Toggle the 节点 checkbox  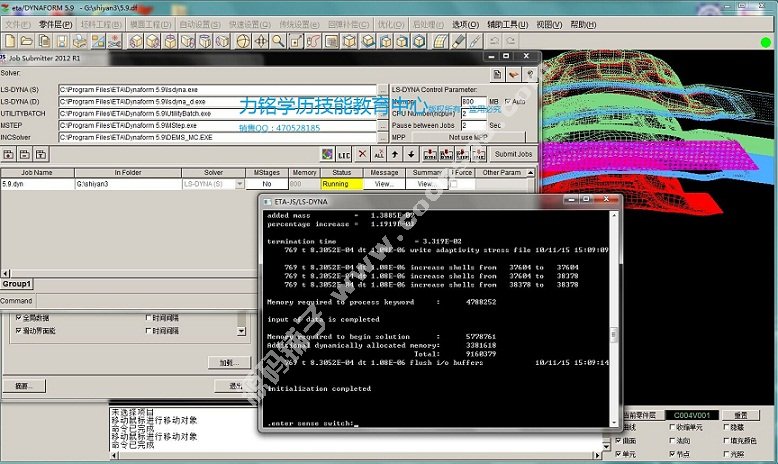[x=672, y=454]
